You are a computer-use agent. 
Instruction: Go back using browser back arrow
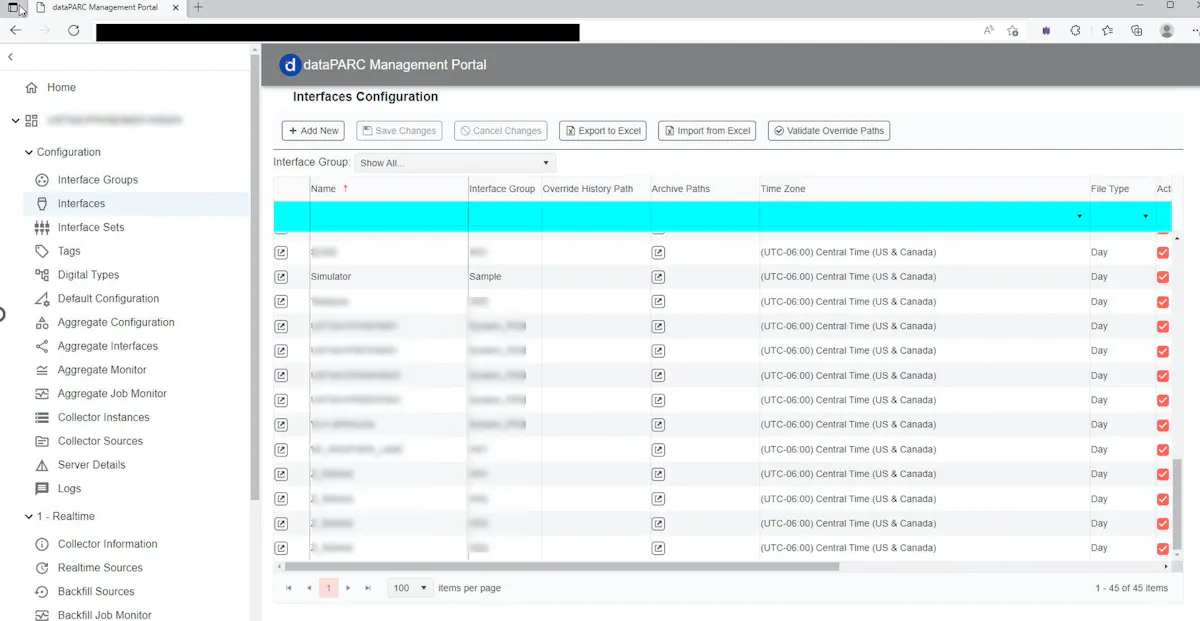click(15, 31)
